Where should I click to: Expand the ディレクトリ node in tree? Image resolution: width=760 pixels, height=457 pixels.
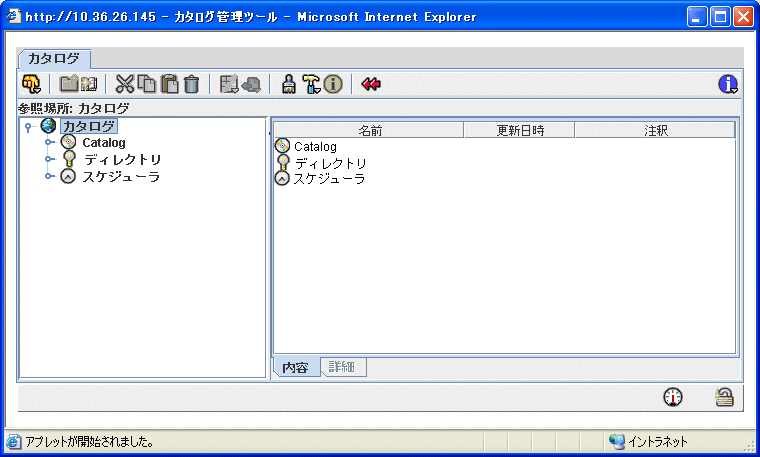(49, 158)
